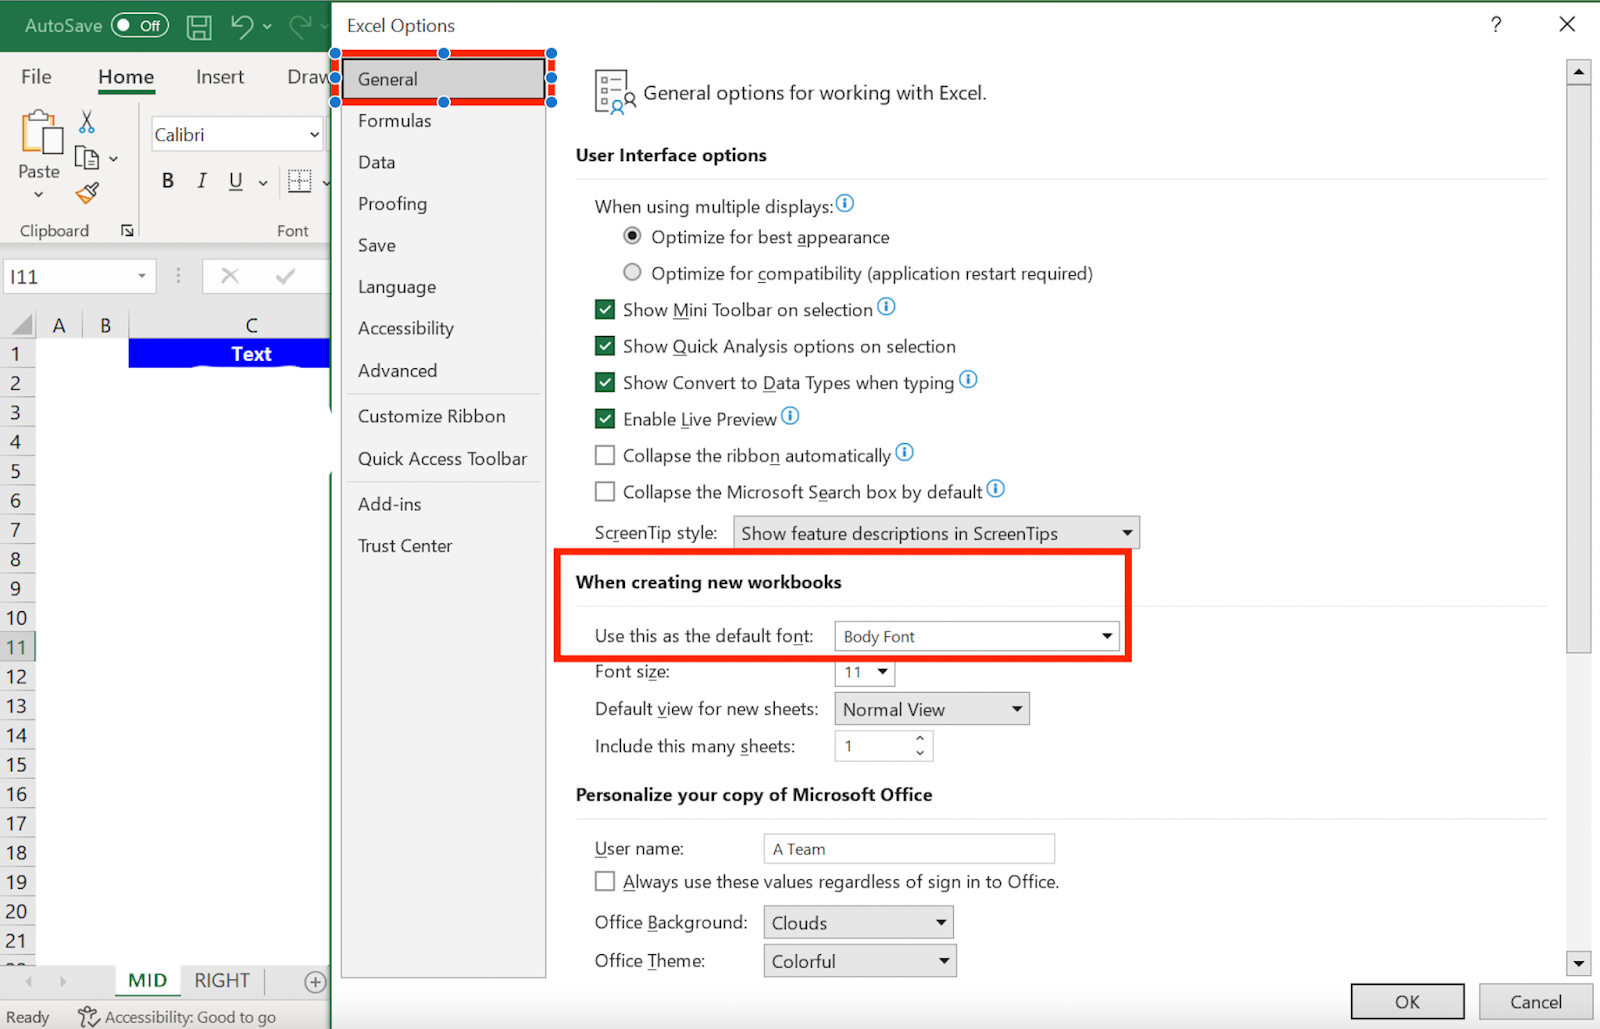
Task: Open the ScreenTip style dropdown
Action: [936, 533]
